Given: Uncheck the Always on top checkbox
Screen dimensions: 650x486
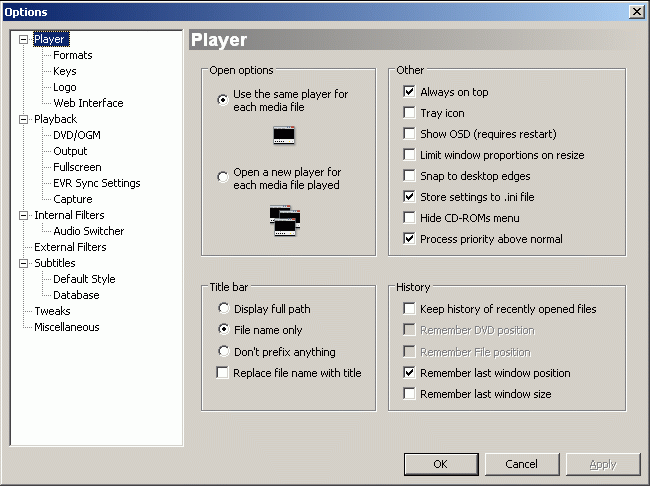Looking at the screenshot, I should [x=409, y=92].
